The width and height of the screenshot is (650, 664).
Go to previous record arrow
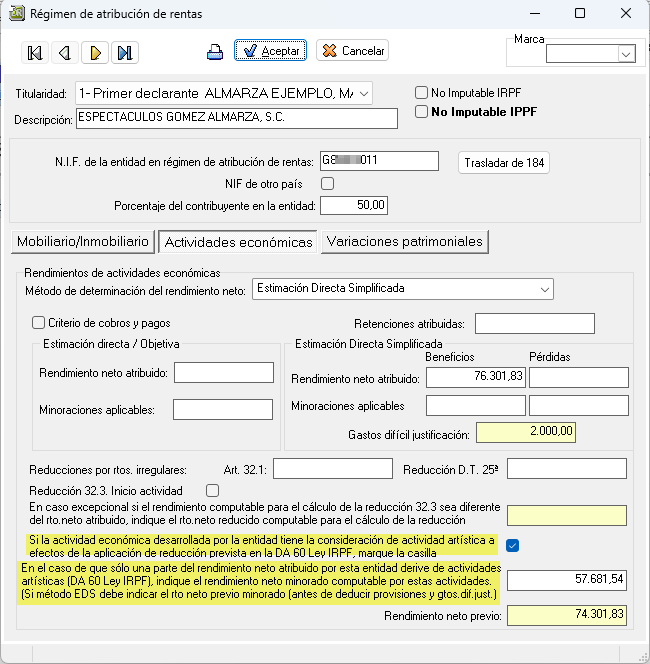click(64, 53)
